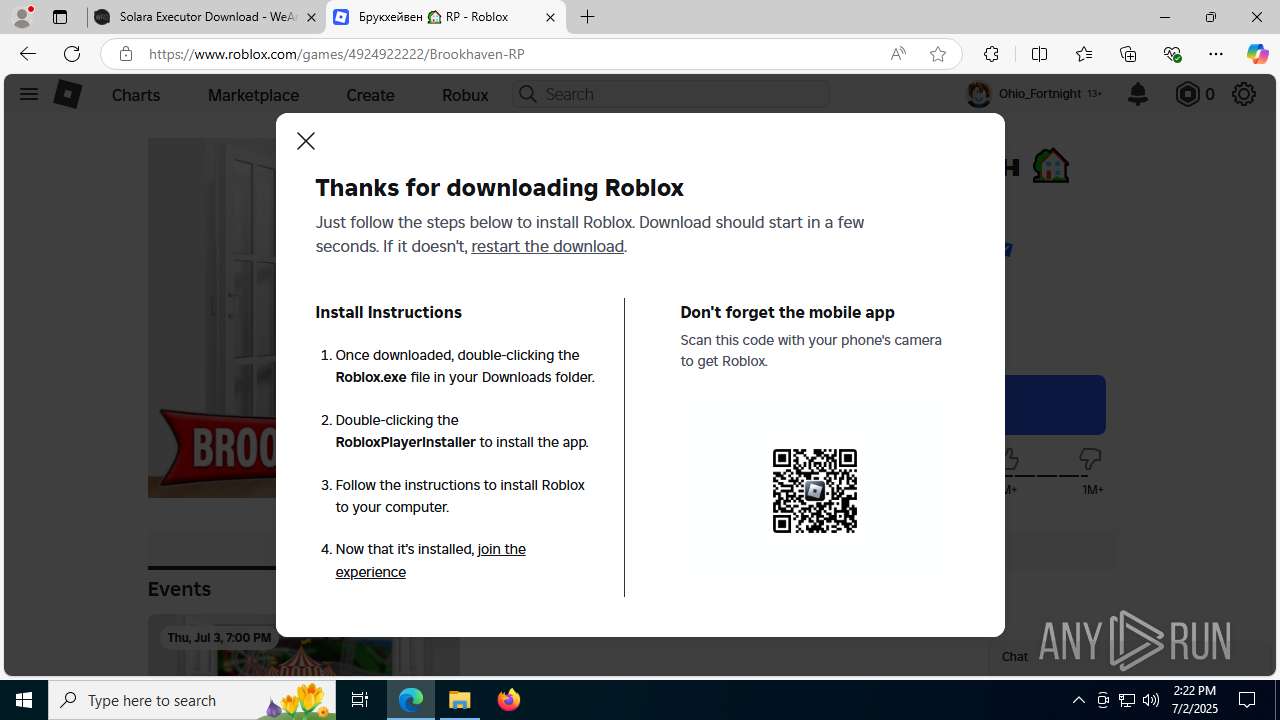This screenshot has height=720, width=1280.
Task: Go back in the browser
Action: point(27,54)
